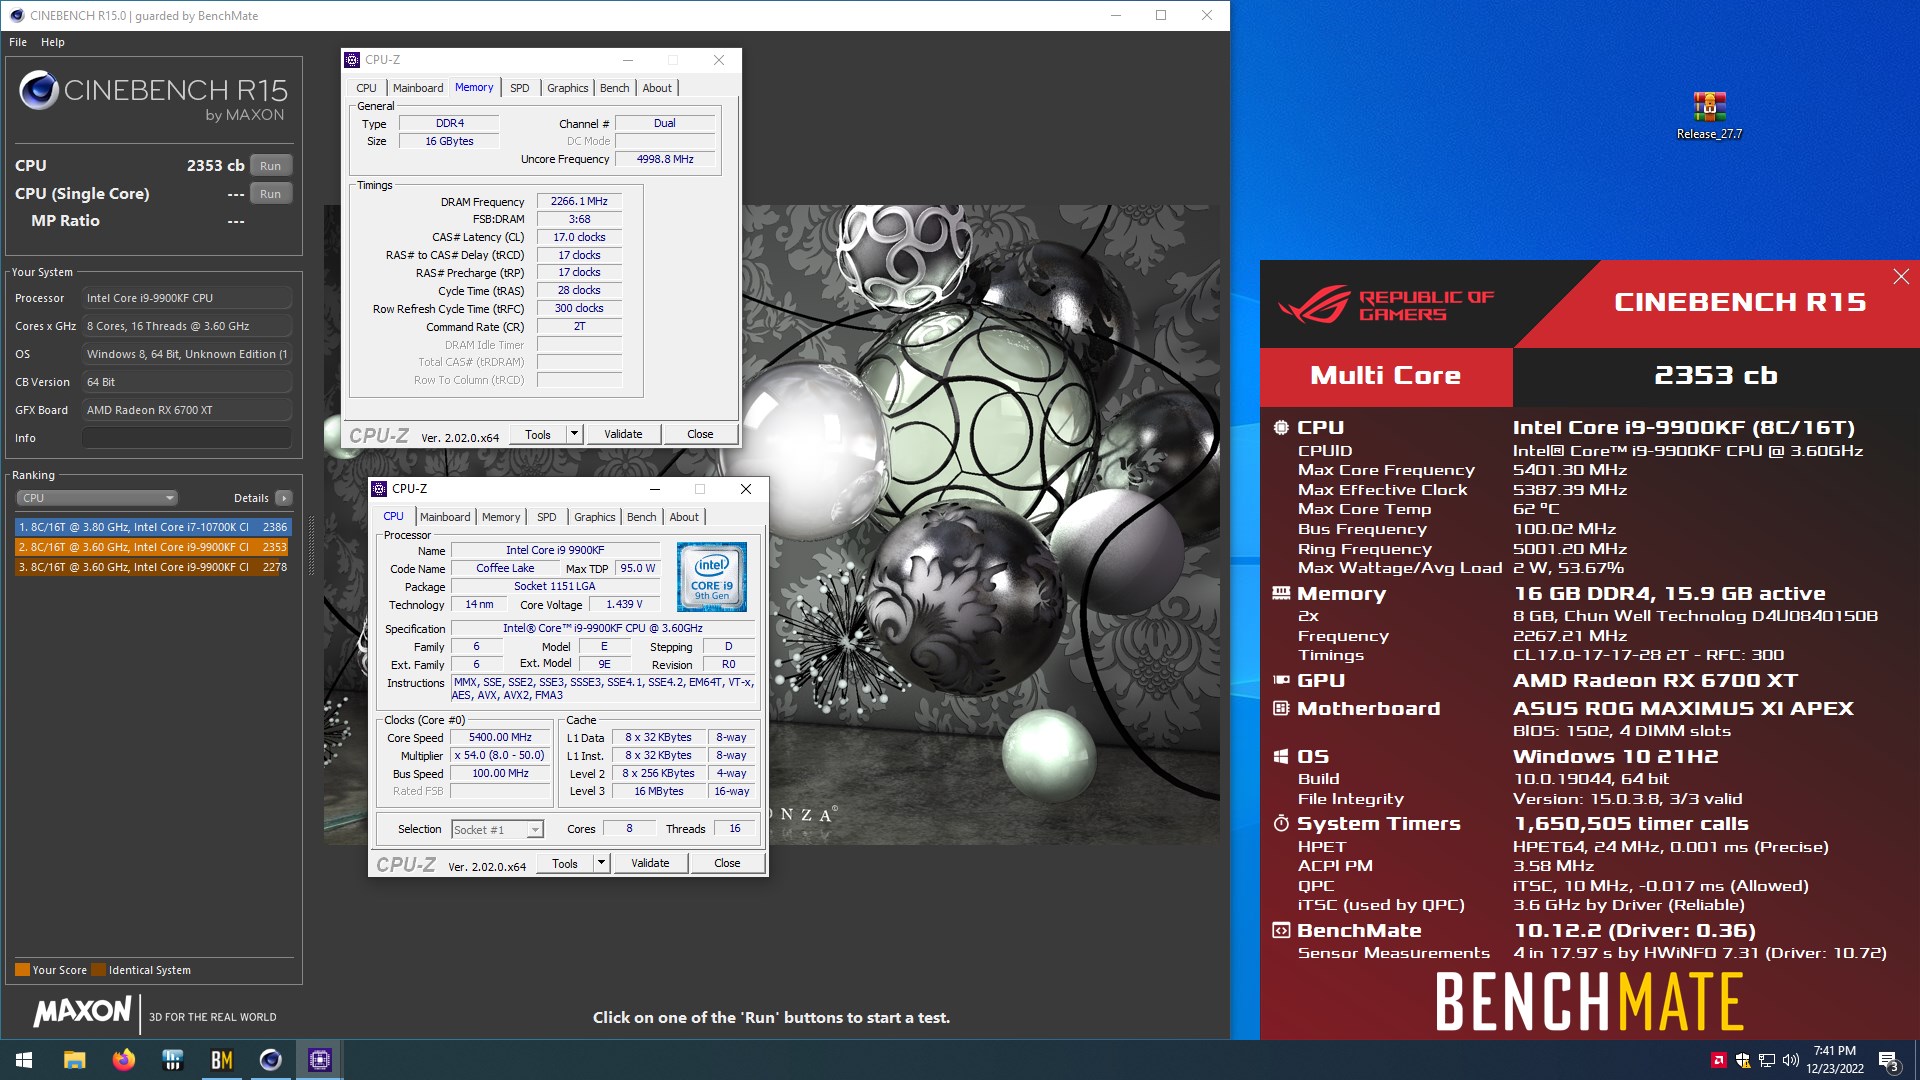Screen dimensions: 1920x1080
Task: Click the Intel Core i9 logo in CPU-Z
Action: (712, 577)
